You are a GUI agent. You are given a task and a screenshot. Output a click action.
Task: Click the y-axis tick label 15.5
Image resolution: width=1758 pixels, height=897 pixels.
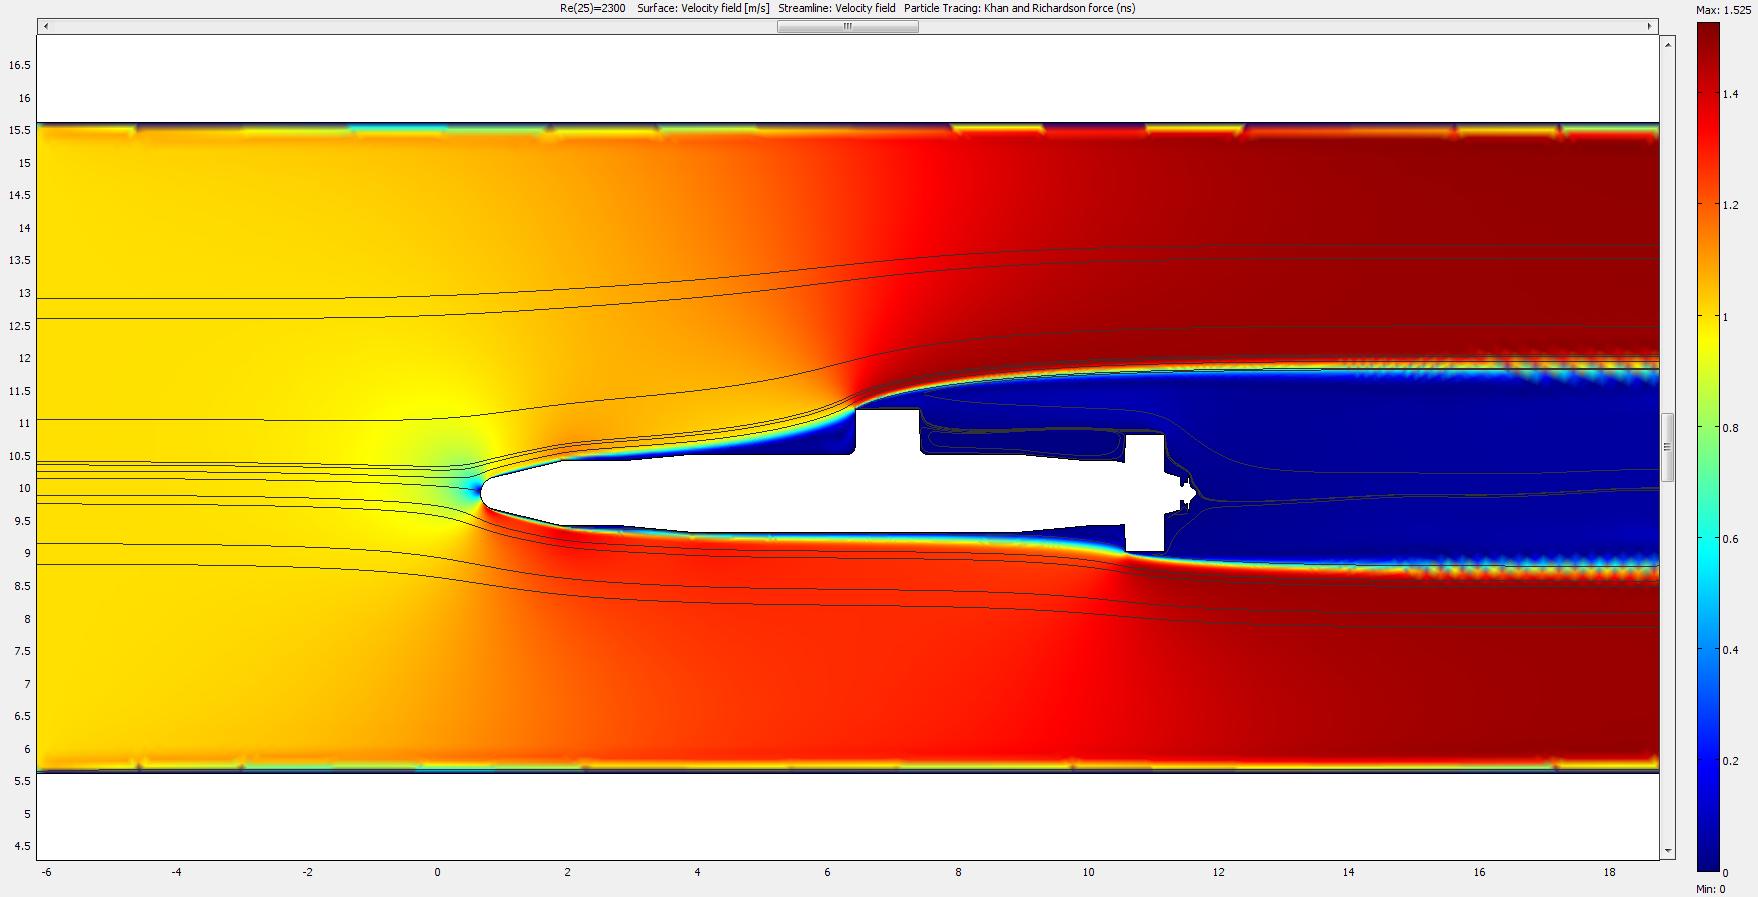click(x=20, y=130)
